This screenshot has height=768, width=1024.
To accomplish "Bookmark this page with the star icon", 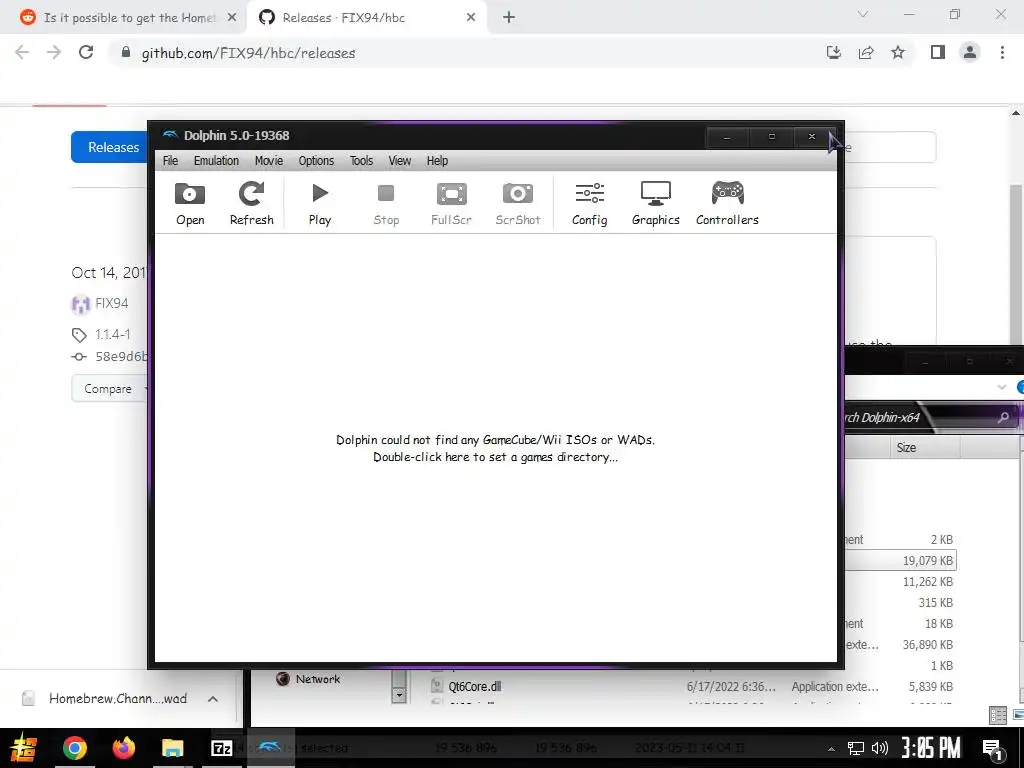I will tap(898, 53).
